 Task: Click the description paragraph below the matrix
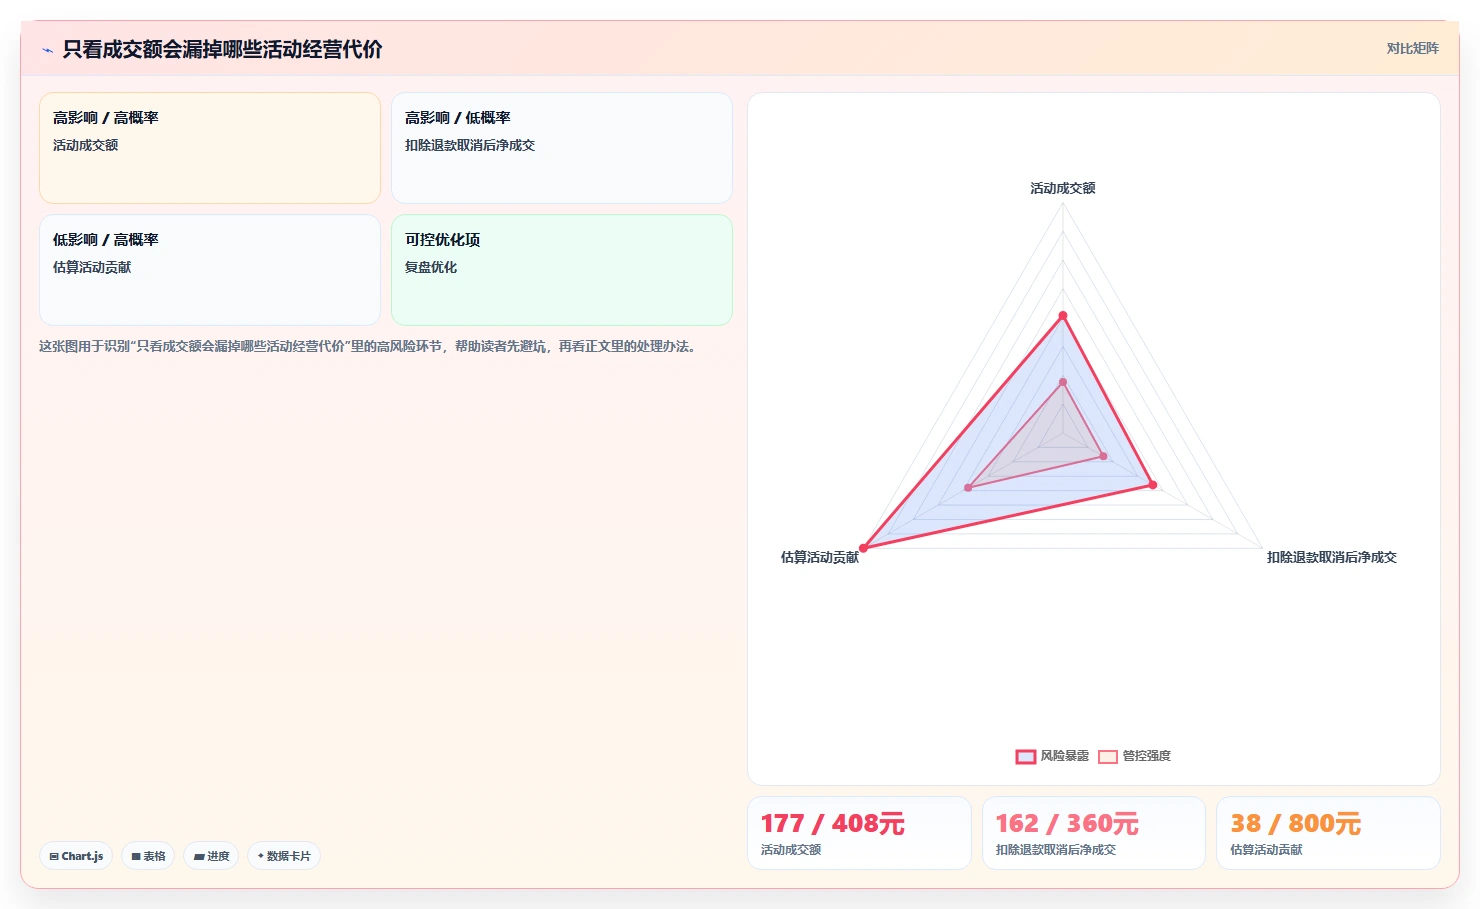[x=369, y=346]
